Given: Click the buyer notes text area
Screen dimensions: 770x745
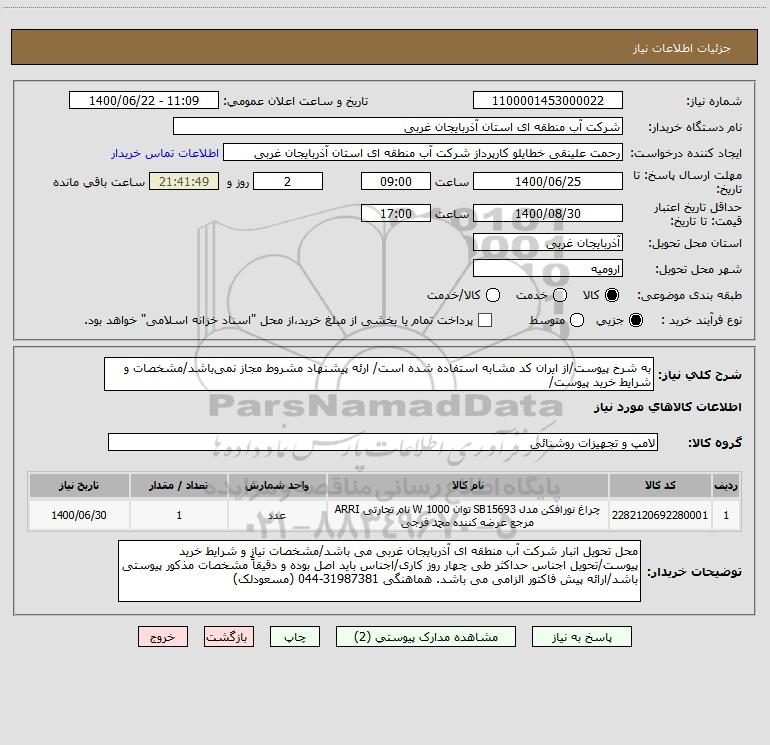Looking at the screenshot, I should (x=380, y=571).
